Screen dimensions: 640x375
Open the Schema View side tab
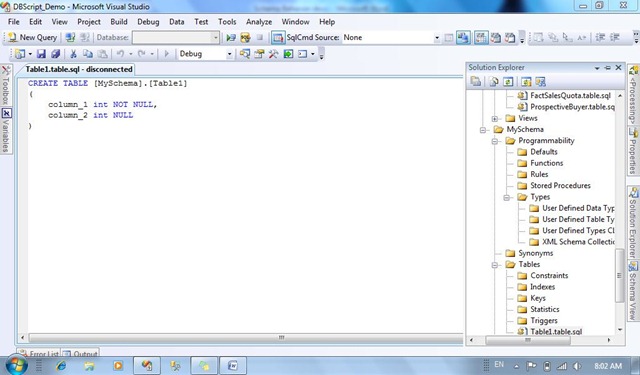[x=633, y=291]
